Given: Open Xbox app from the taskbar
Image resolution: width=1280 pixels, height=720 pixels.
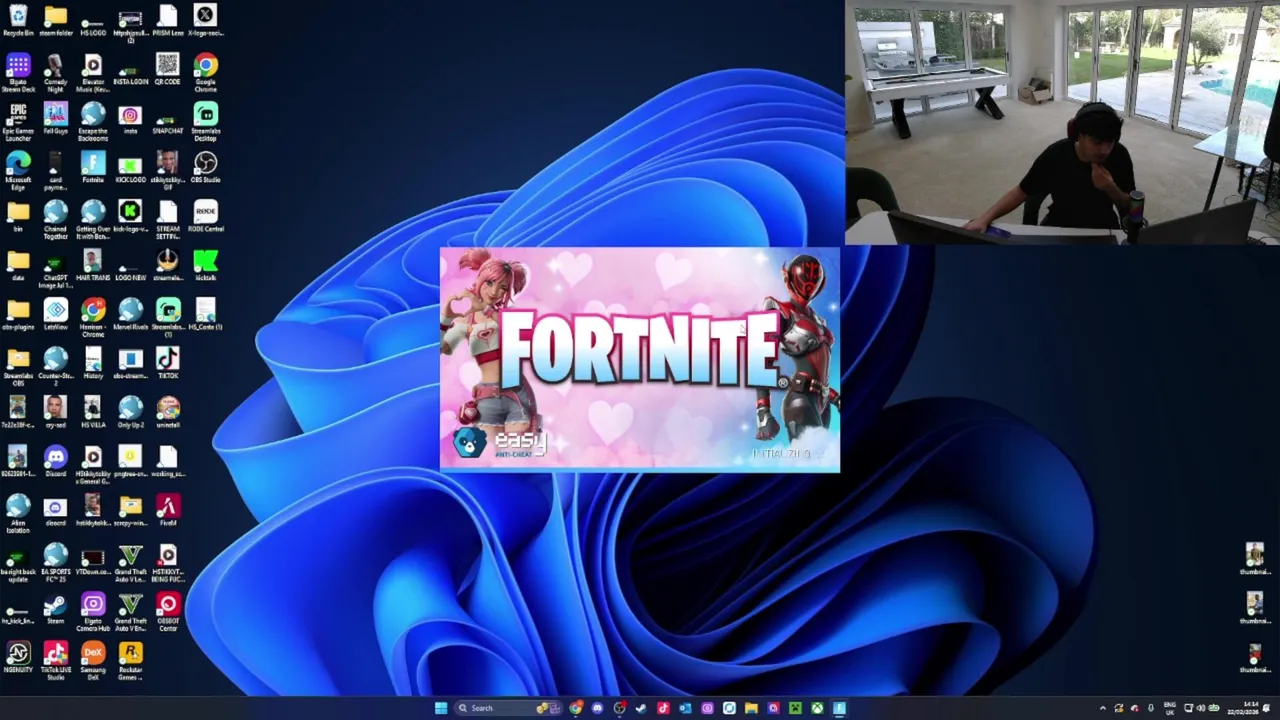Looking at the screenshot, I should [817, 708].
